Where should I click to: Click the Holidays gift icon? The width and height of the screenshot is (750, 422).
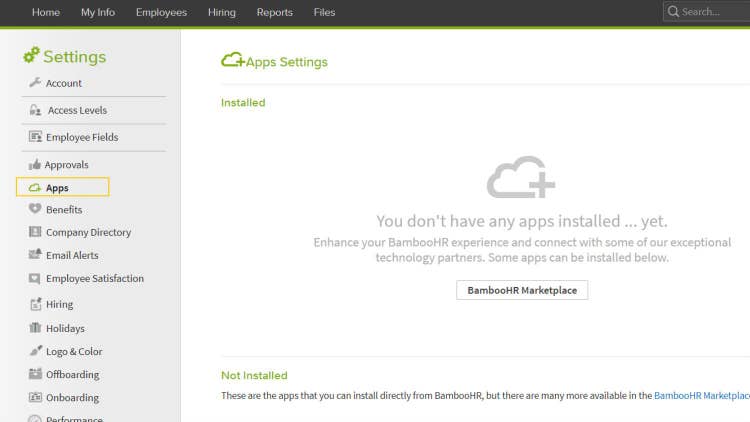tap(35, 328)
